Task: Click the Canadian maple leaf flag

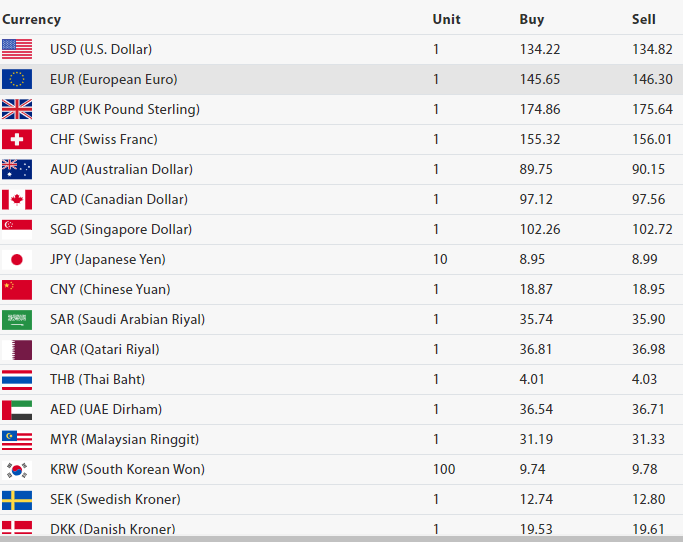Action: [x=17, y=199]
